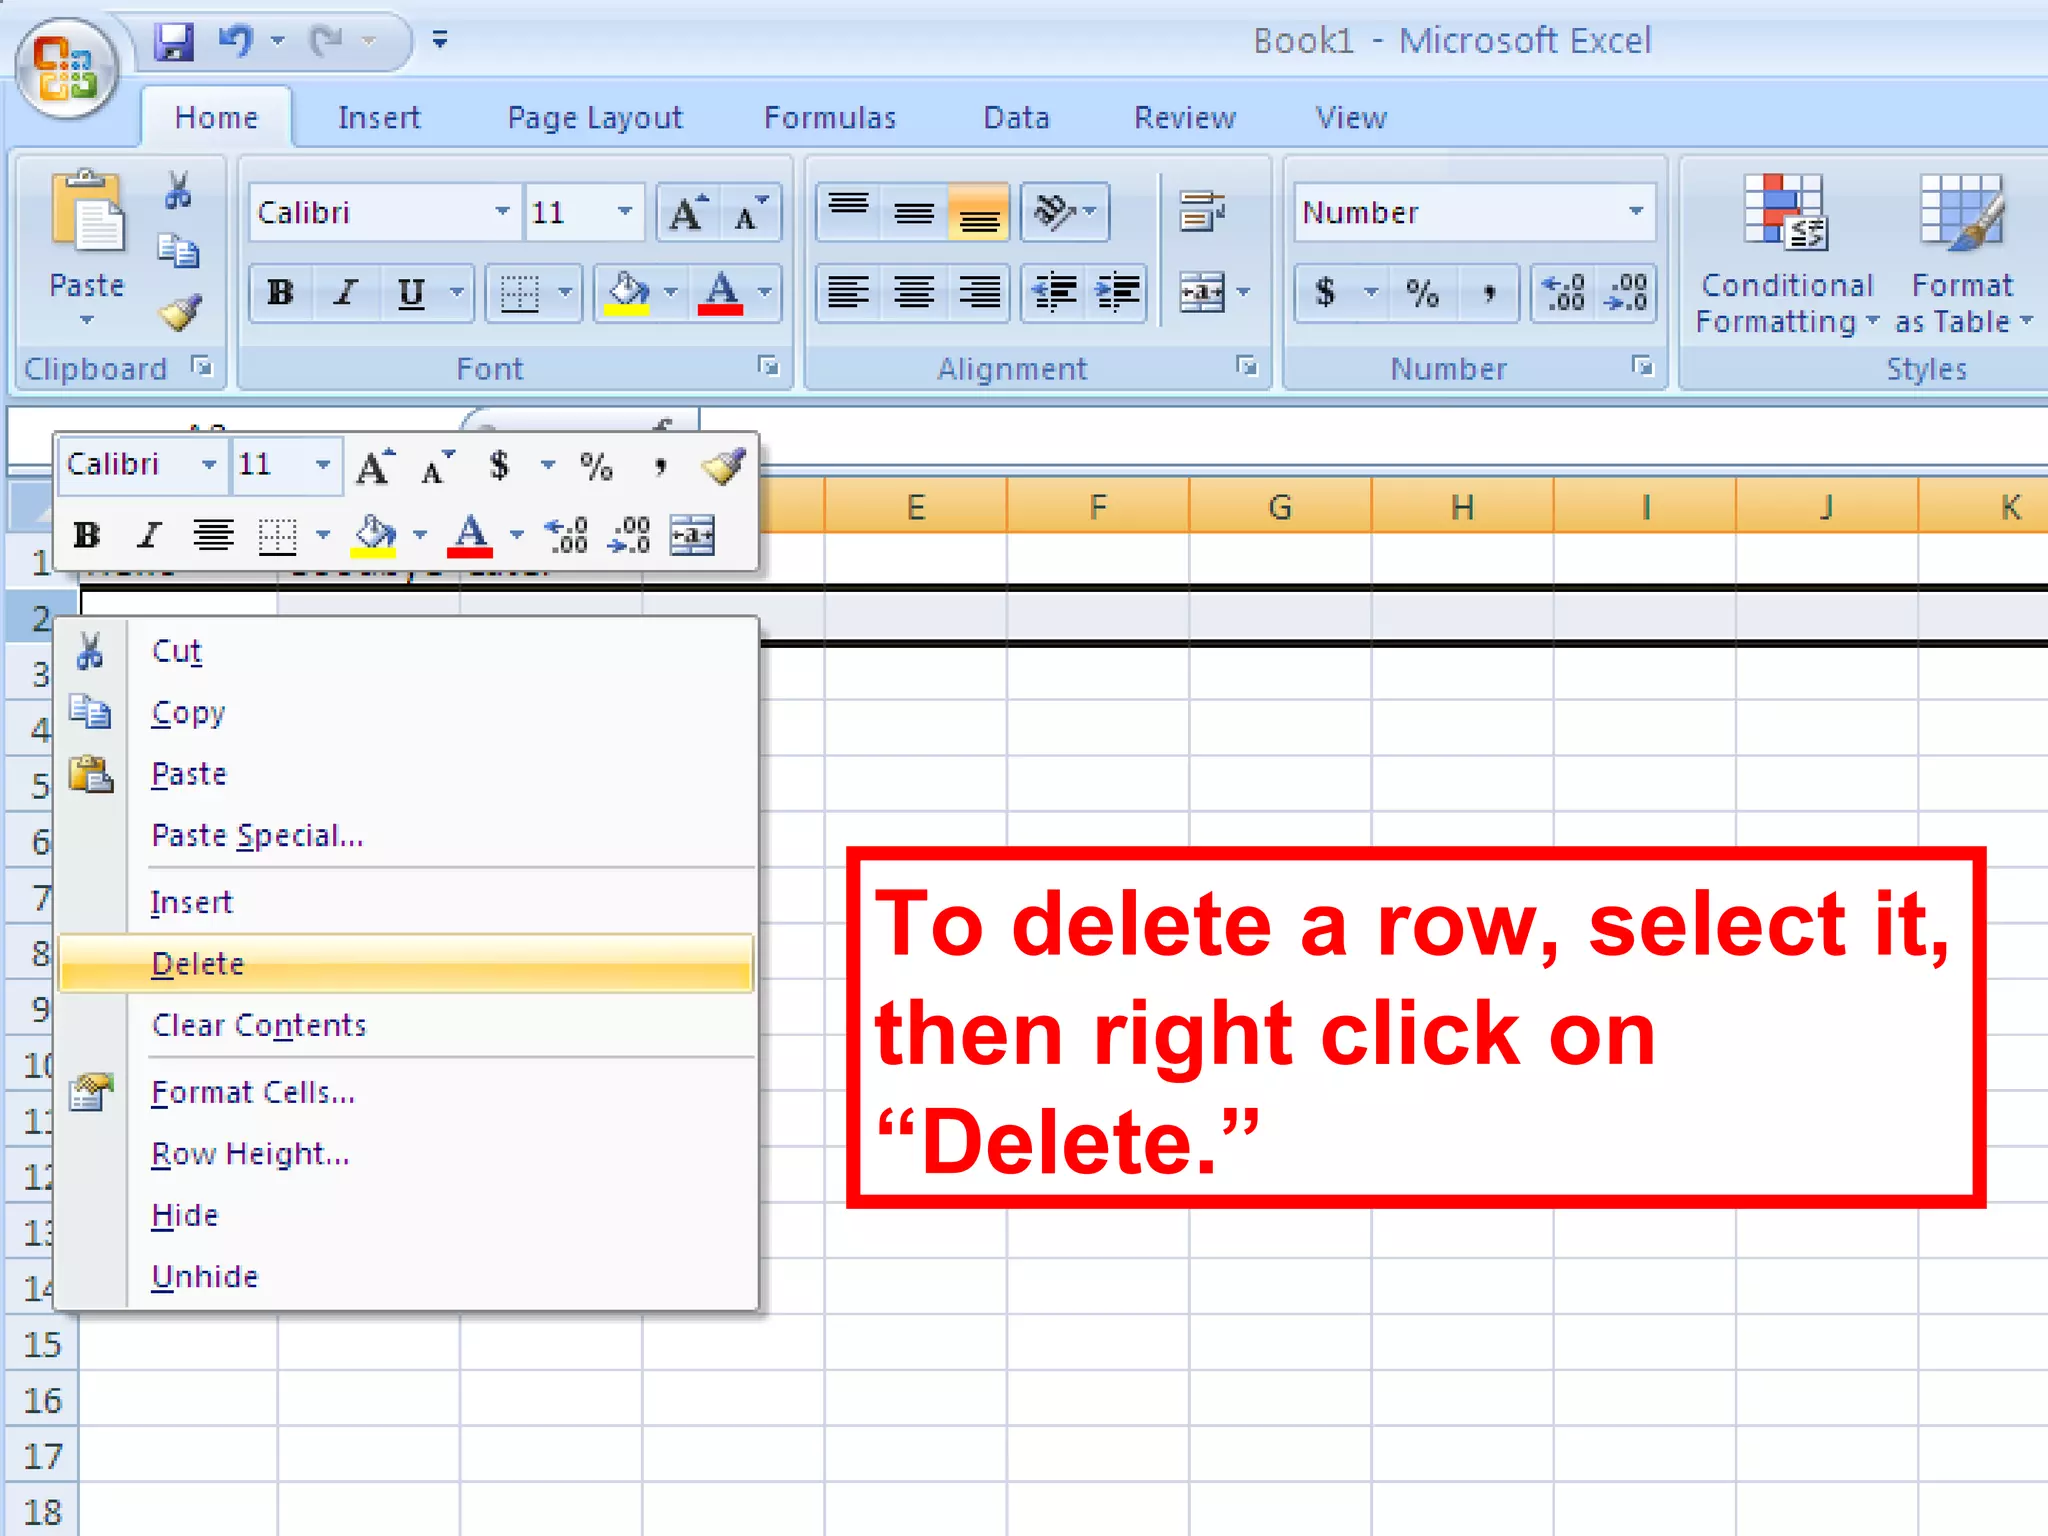Viewport: 2048px width, 1536px height.
Task: Save the workbook using Quick Access
Action: (173, 41)
